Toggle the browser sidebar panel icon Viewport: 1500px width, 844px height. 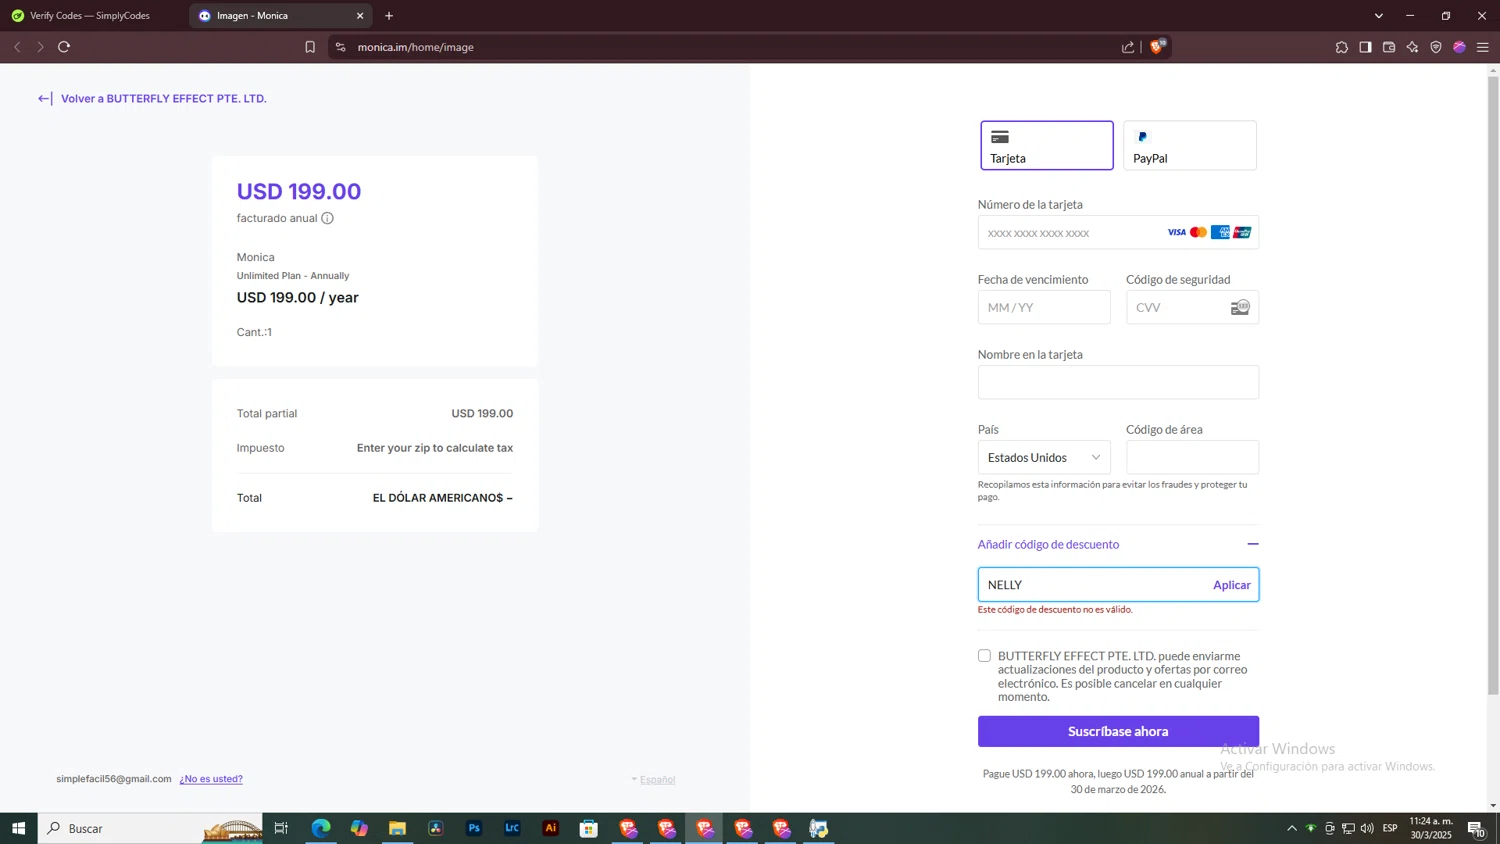[x=1365, y=47]
